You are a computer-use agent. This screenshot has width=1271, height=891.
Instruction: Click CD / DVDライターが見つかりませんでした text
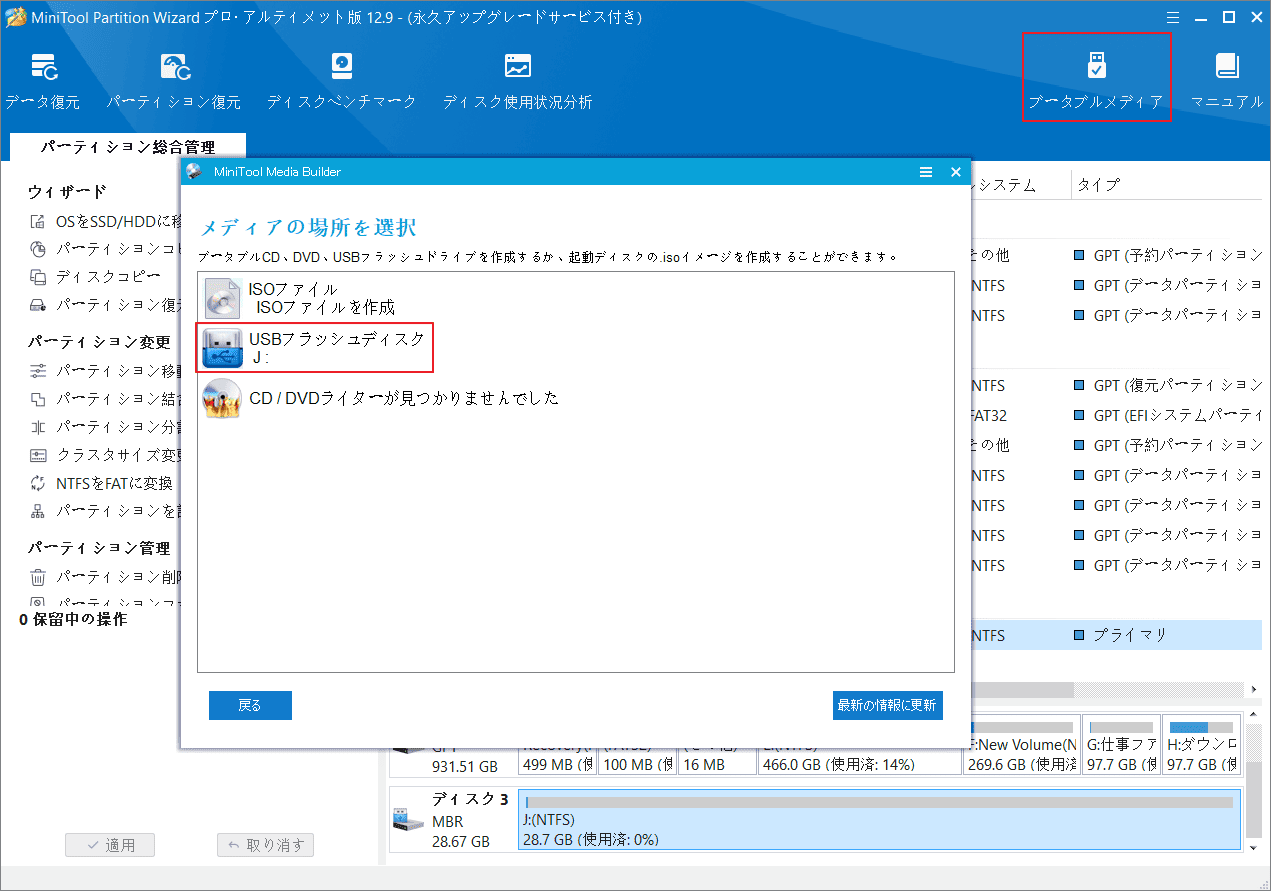coord(404,398)
